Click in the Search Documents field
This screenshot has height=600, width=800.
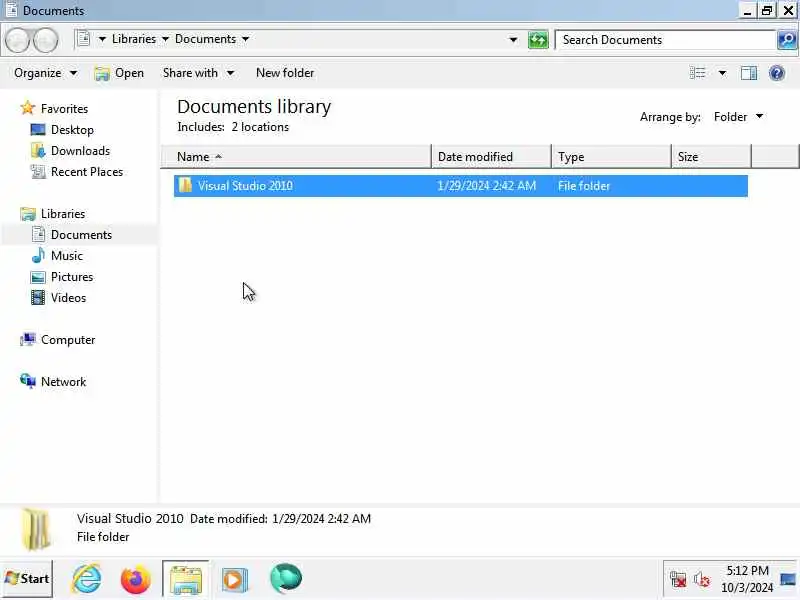[665, 40]
